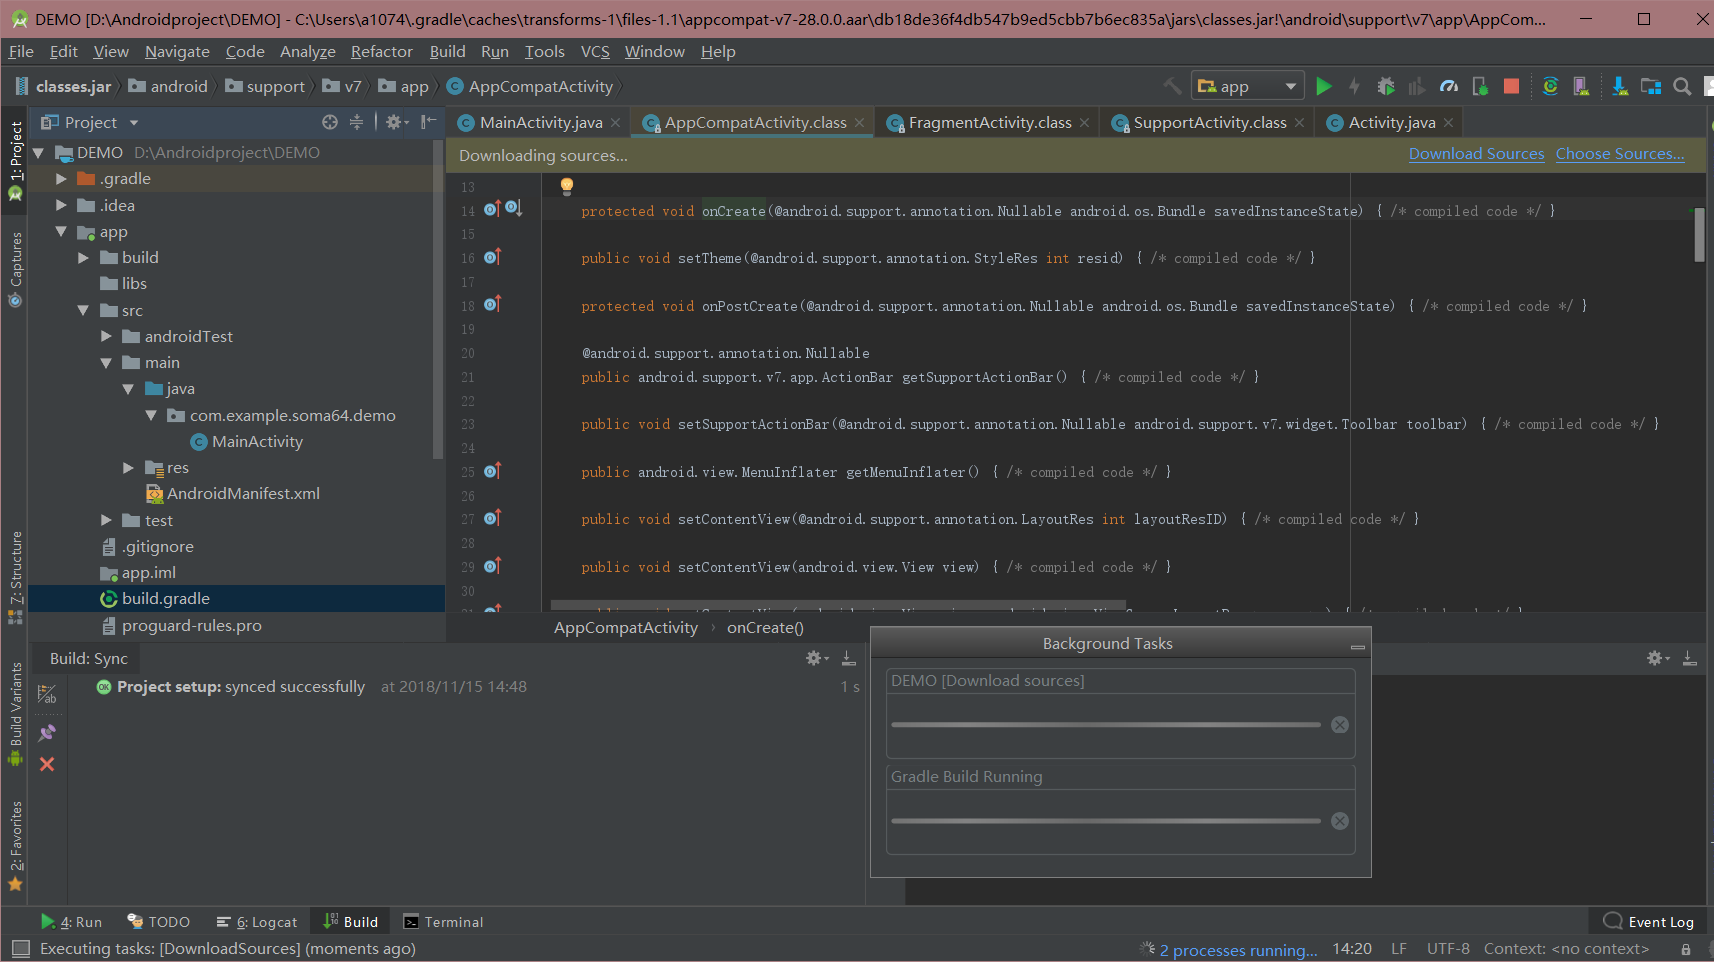Click the Run with Coverage icon
This screenshot has width=1714, height=962.
tap(1417, 87)
